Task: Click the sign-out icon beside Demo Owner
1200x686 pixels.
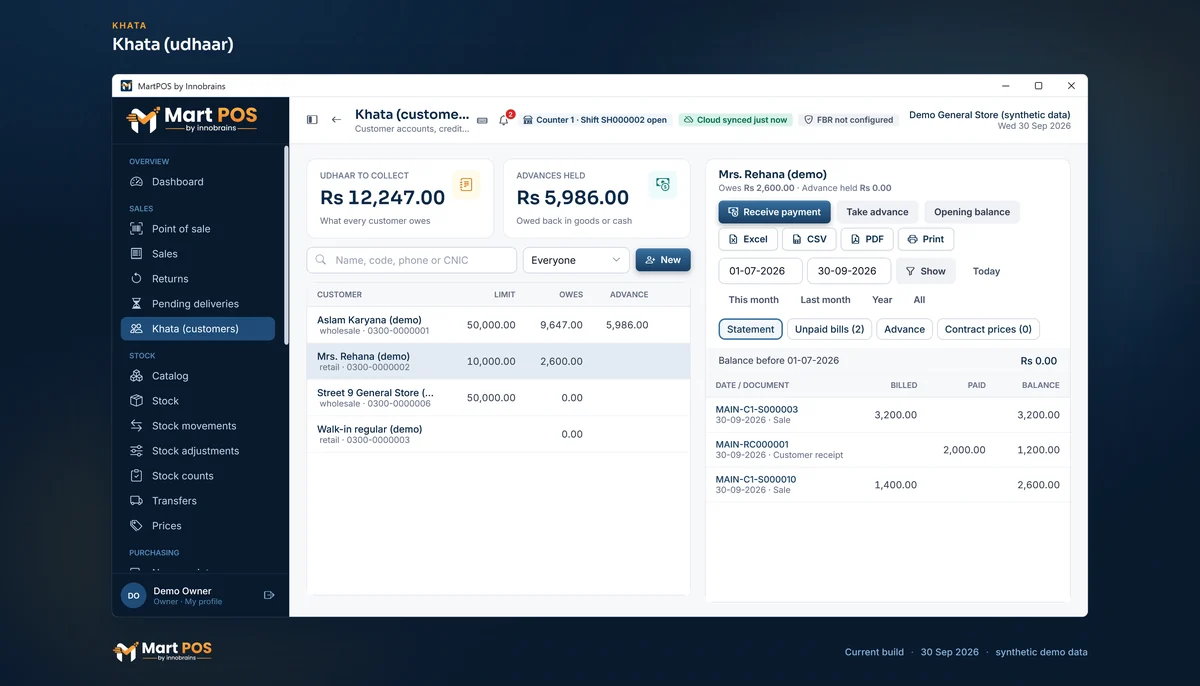Action: (x=269, y=595)
